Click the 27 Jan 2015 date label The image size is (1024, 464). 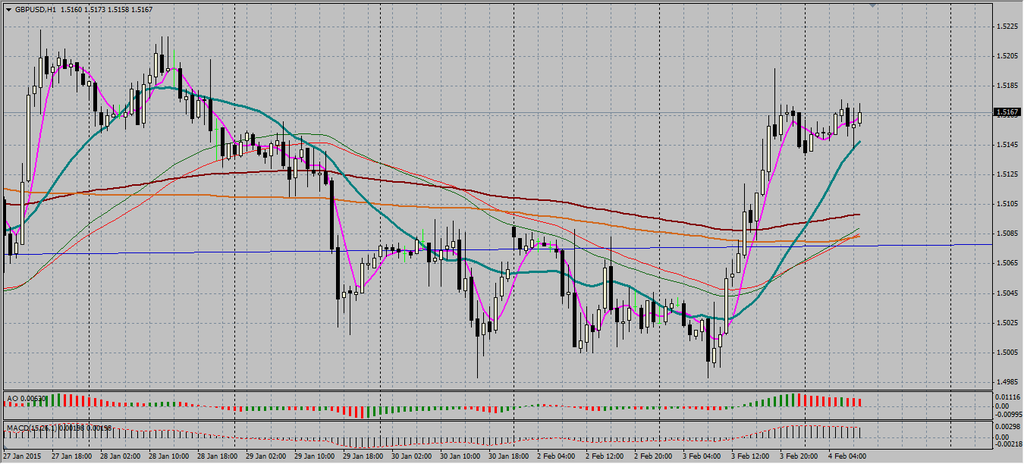coord(23,456)
